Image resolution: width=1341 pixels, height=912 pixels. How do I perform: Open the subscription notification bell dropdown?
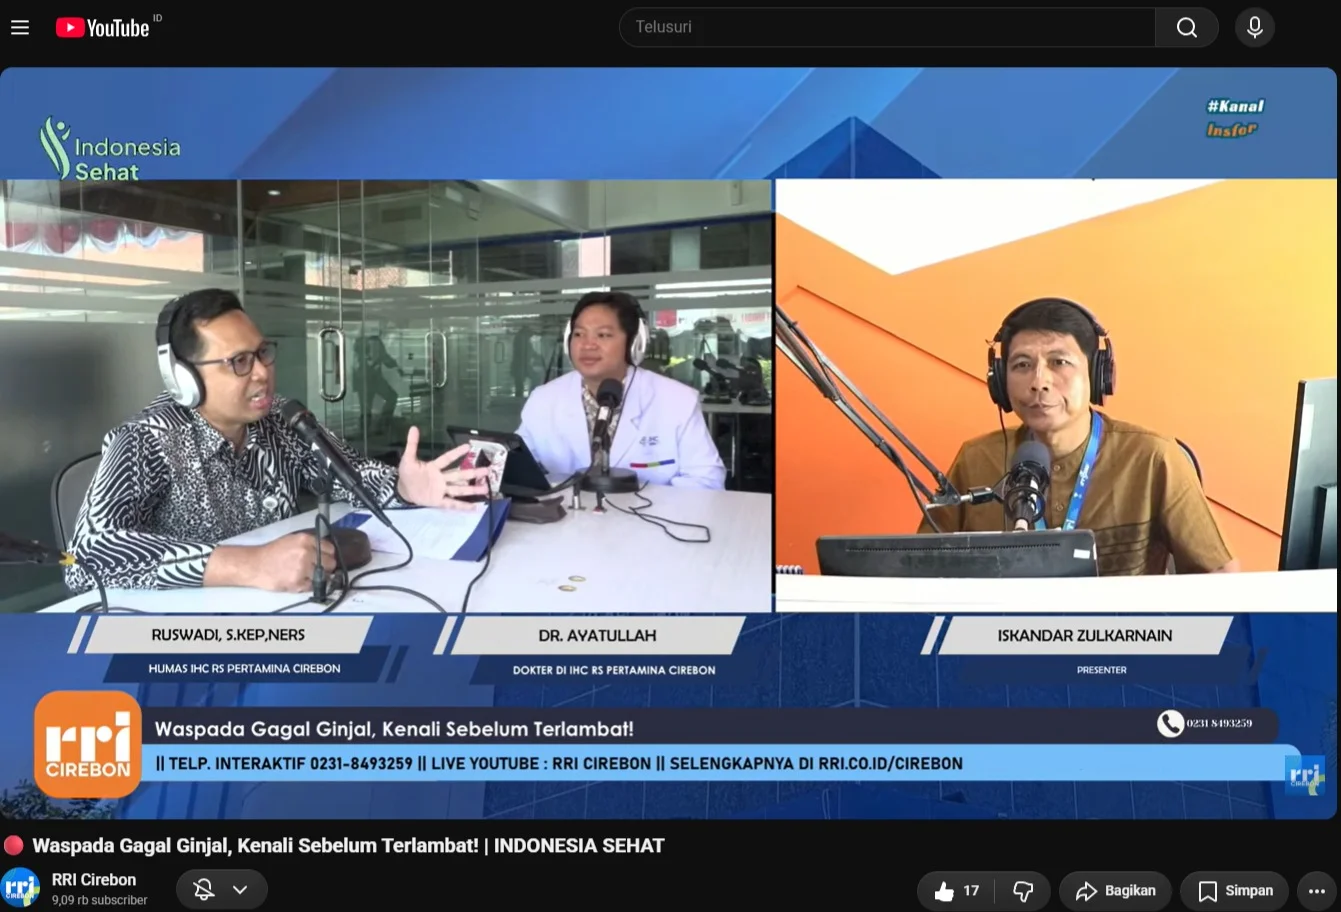click(x=221, y=889)
